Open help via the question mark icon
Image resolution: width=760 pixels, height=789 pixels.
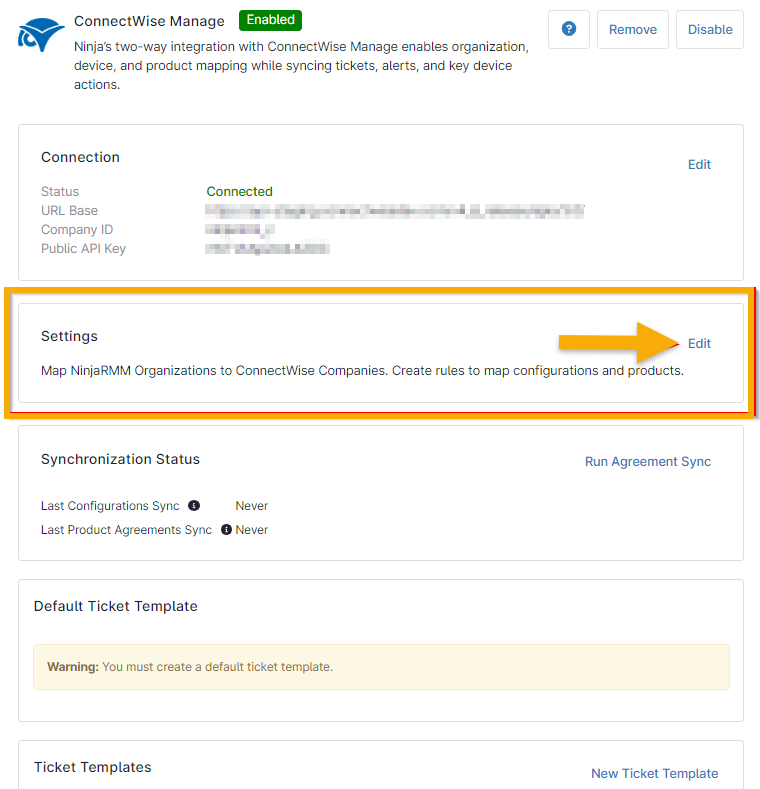[569, 29]
